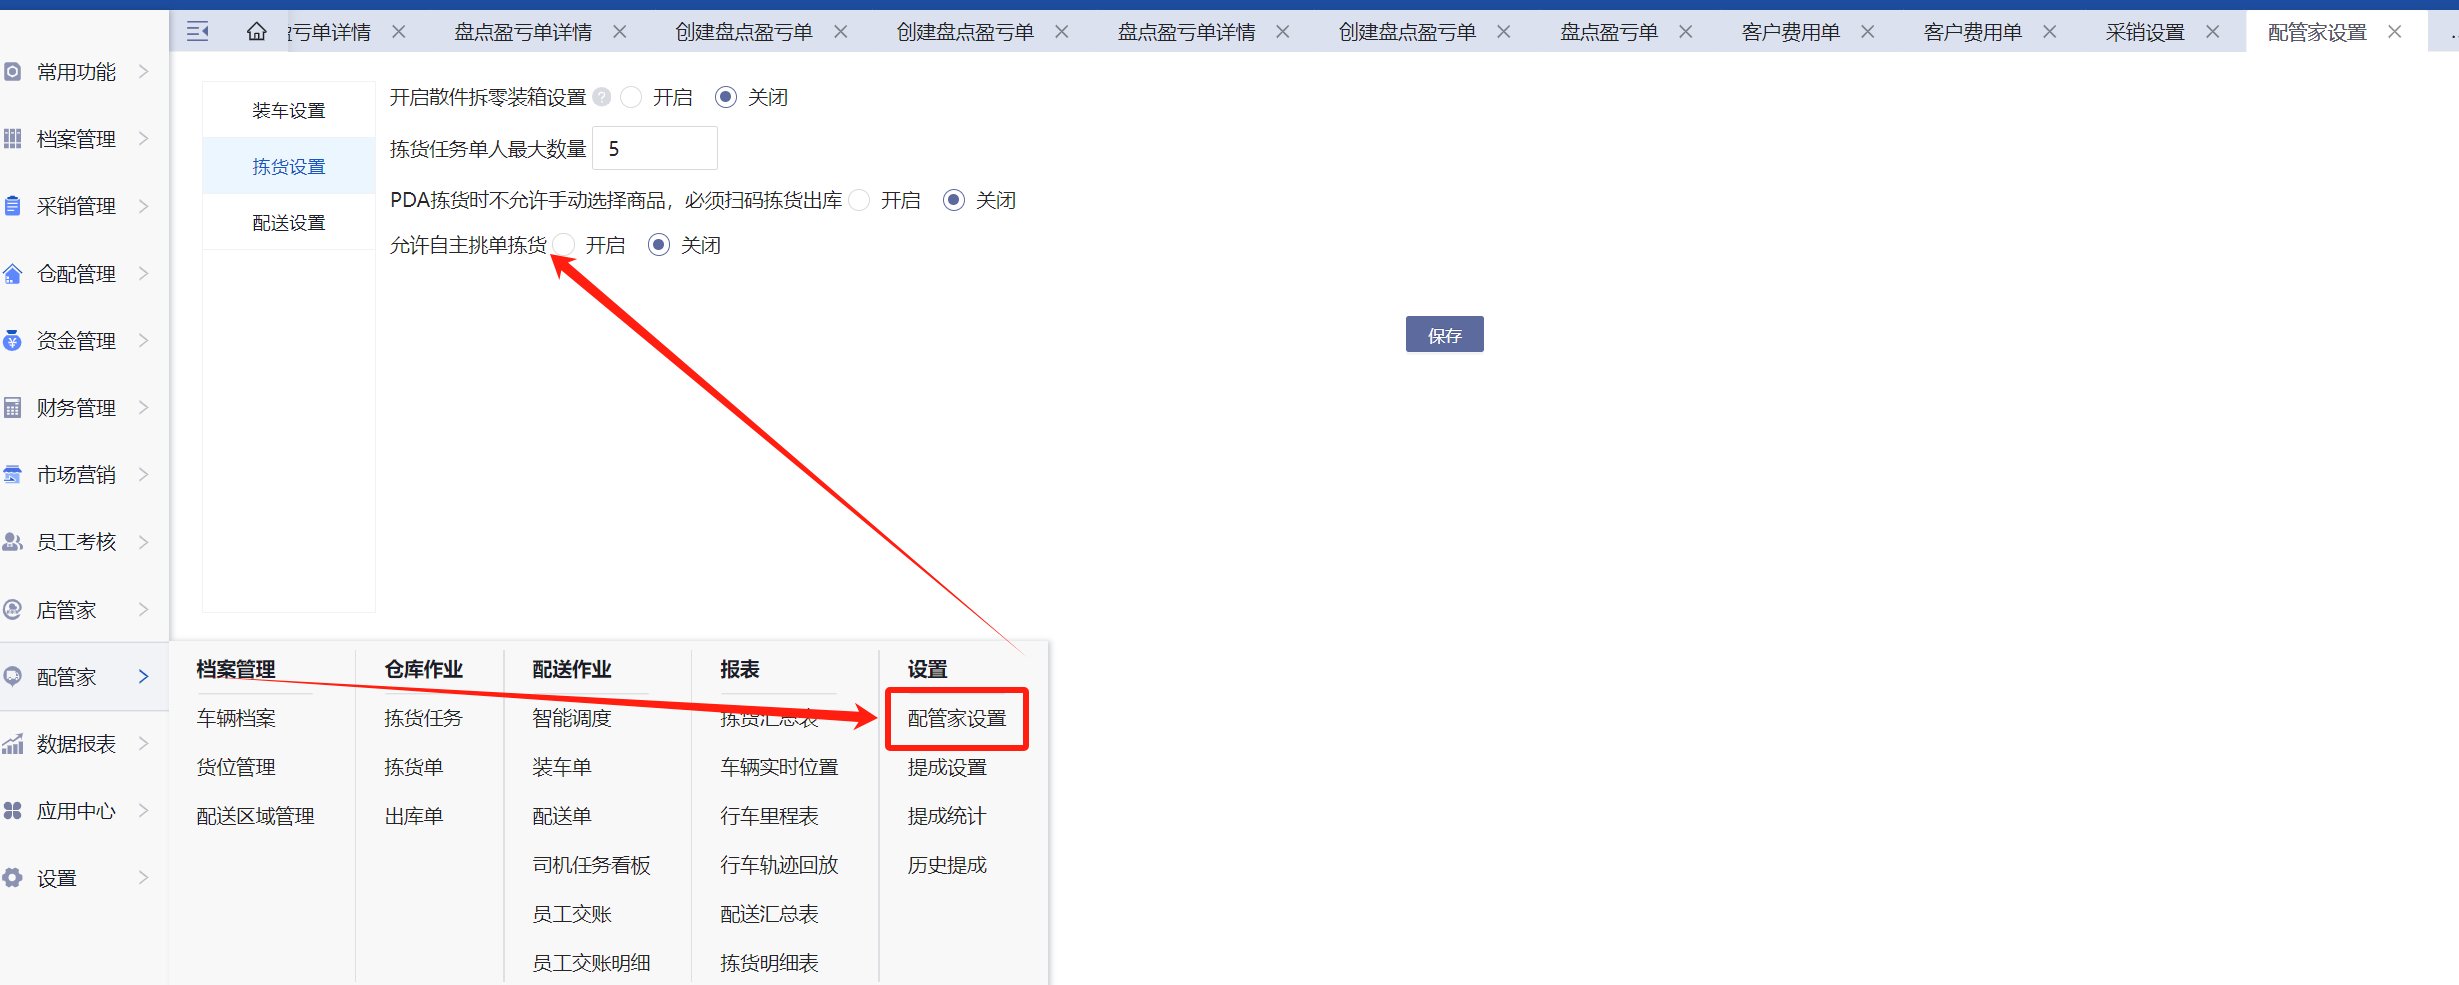This screenshot has width=2459, height=985.
Task: Click the 拣货任务单人最大数量 input field
Action: point(655,149)
